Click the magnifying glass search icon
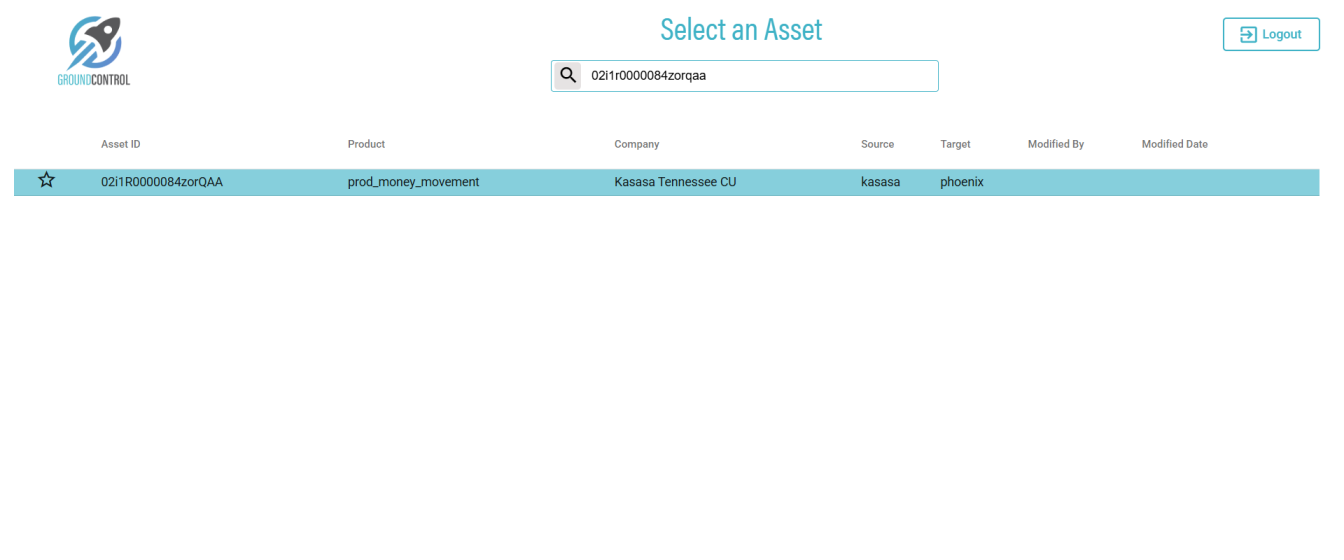Screen dimensions: 1344x560 point(568,75)
